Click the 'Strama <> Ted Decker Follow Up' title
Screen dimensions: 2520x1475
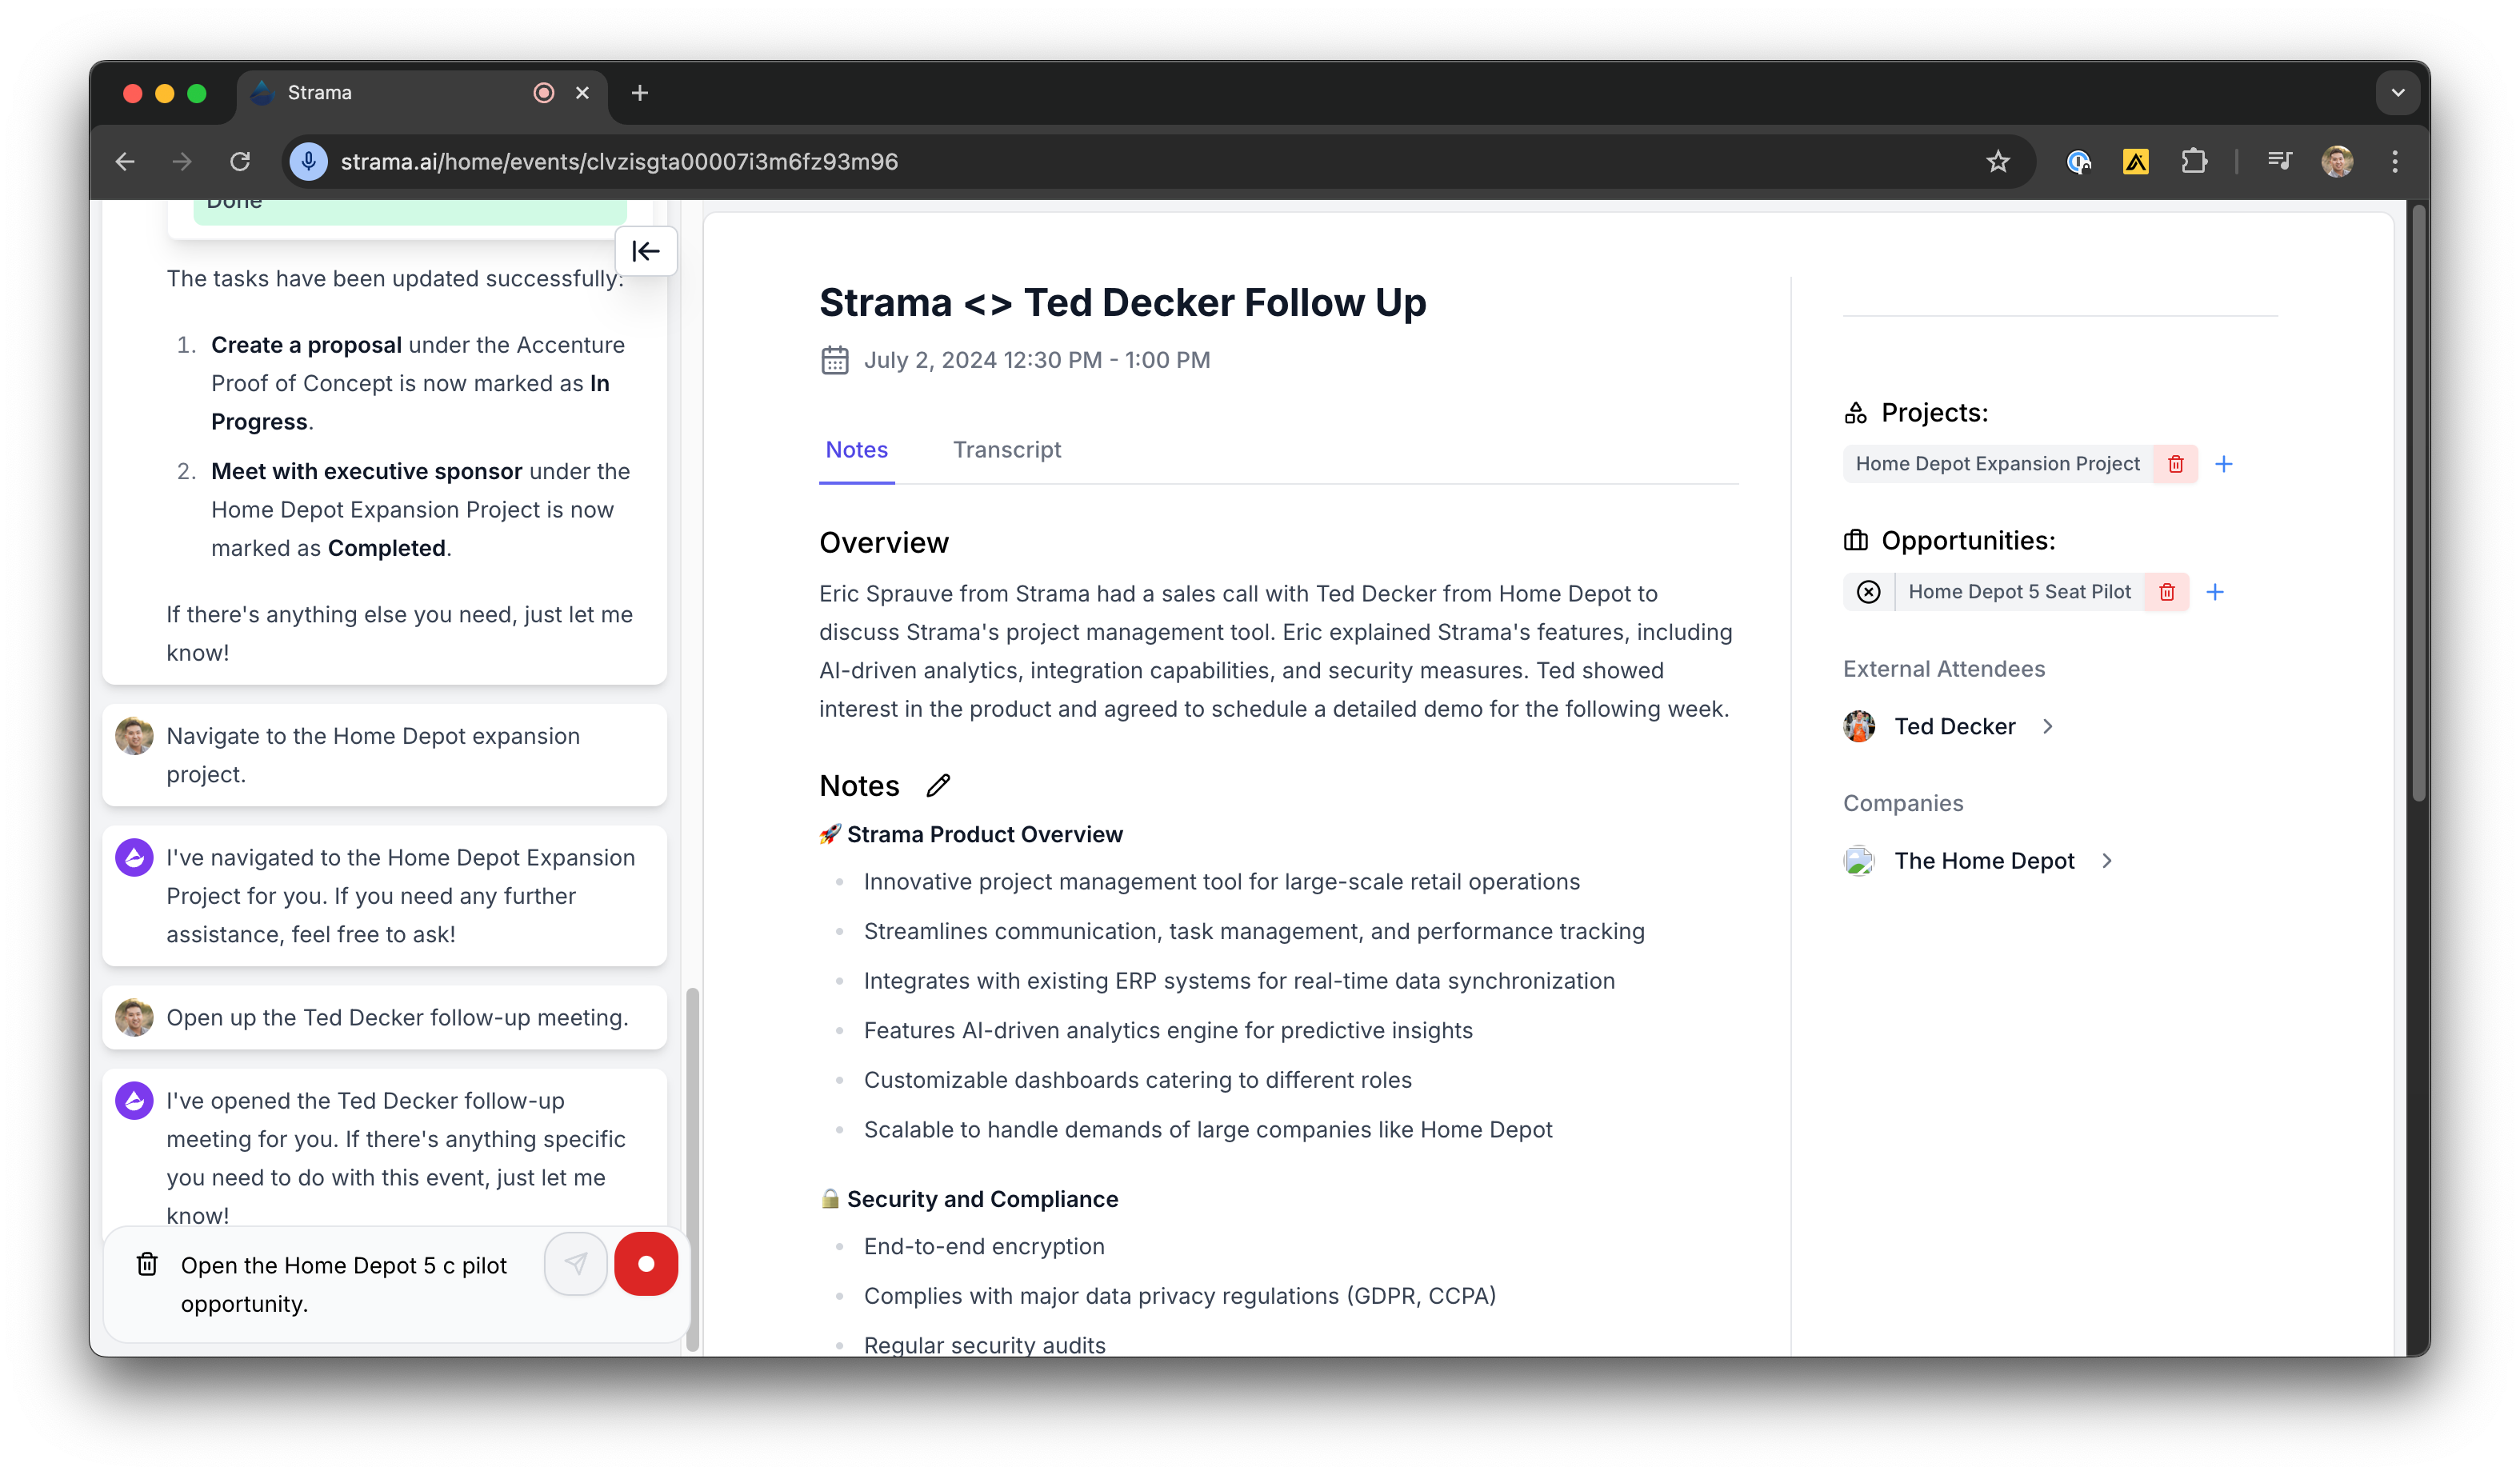coord(1122,303)
